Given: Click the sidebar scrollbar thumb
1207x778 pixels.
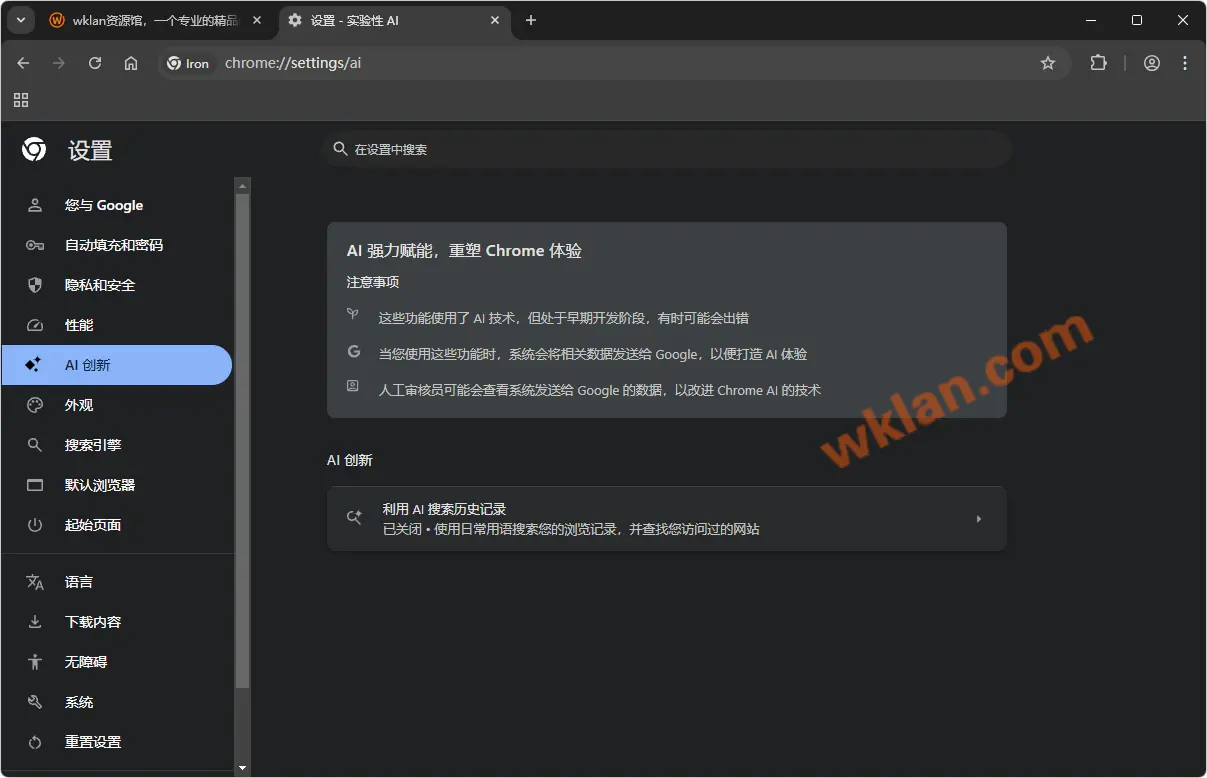Looking at the screenshot, I should [242, 440].
